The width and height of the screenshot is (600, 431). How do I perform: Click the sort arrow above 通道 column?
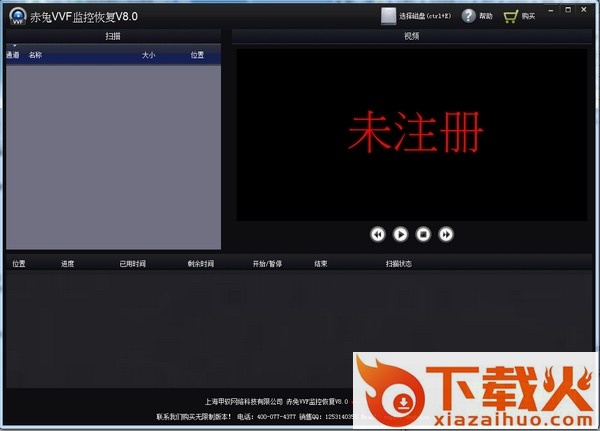point(15,46)
